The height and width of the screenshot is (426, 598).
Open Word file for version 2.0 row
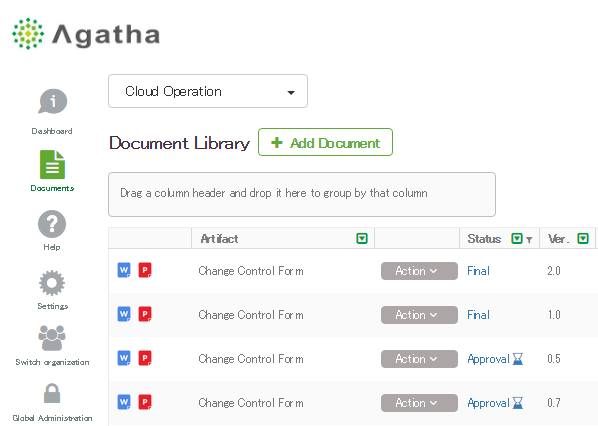(124, 270)
